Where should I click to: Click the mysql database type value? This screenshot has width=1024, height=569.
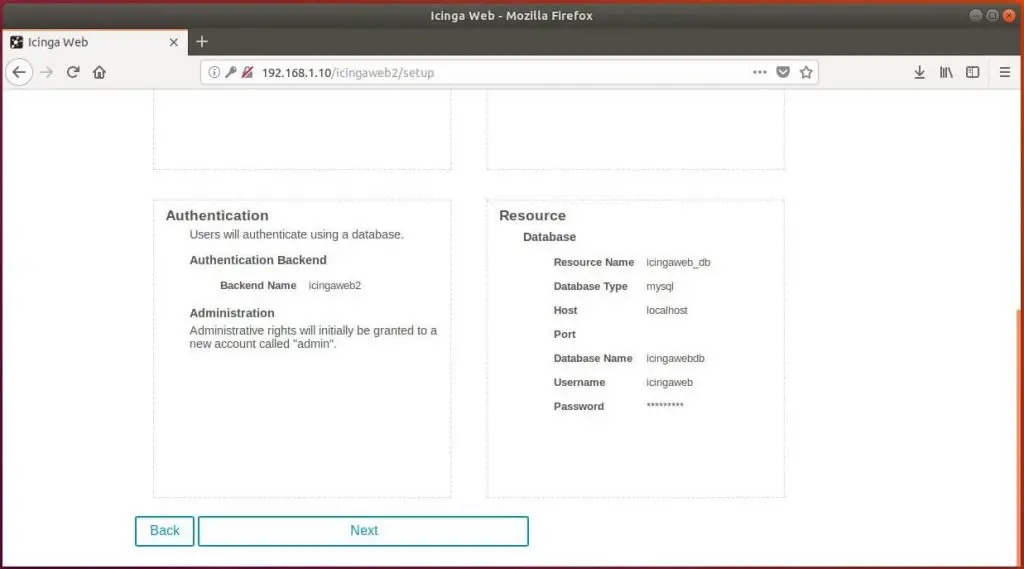(x=660, y=287)
